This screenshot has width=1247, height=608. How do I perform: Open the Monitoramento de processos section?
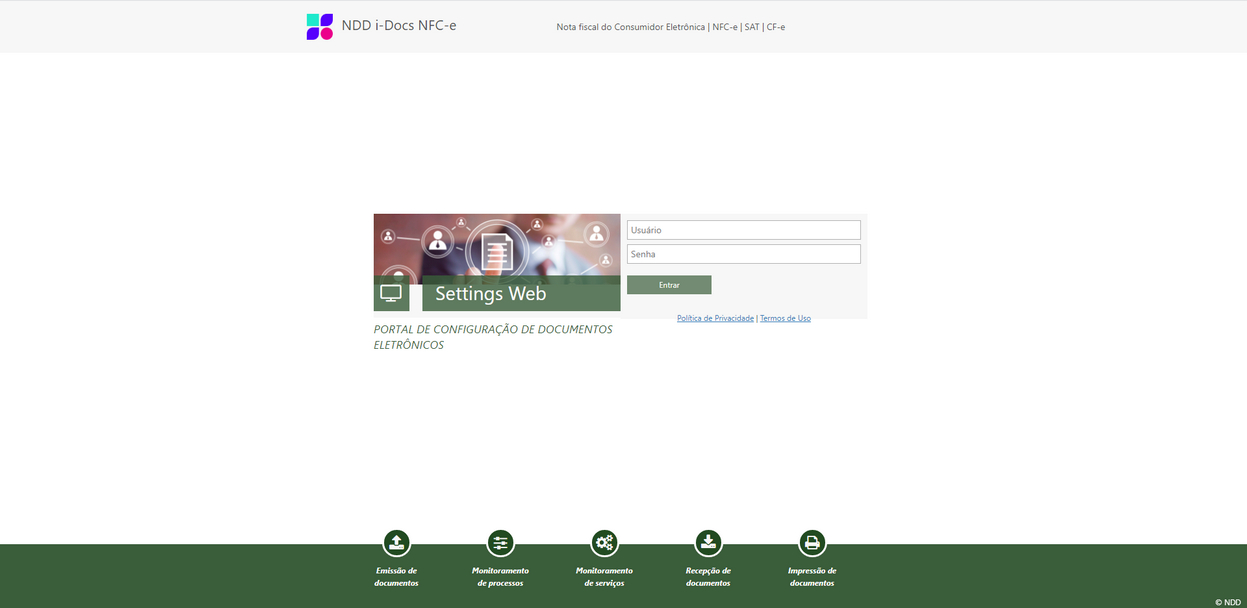click(500, 576)
